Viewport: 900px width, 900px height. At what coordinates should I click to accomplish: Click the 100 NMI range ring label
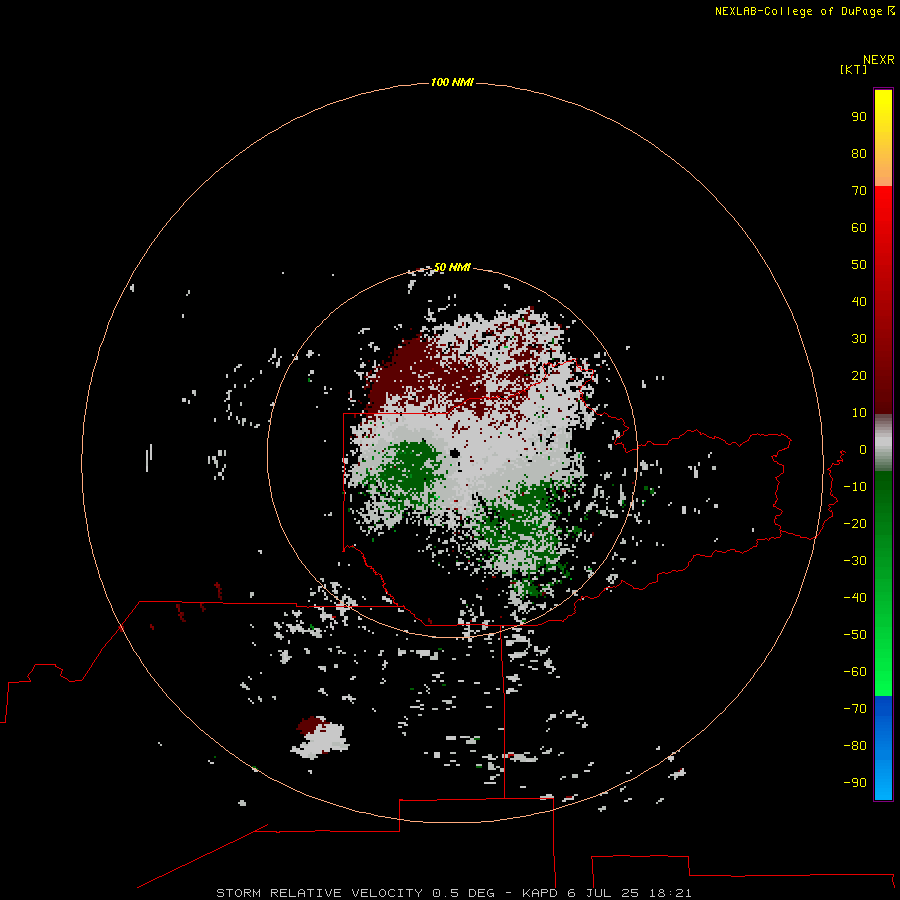pyautogui.click(x=452, y=82)
